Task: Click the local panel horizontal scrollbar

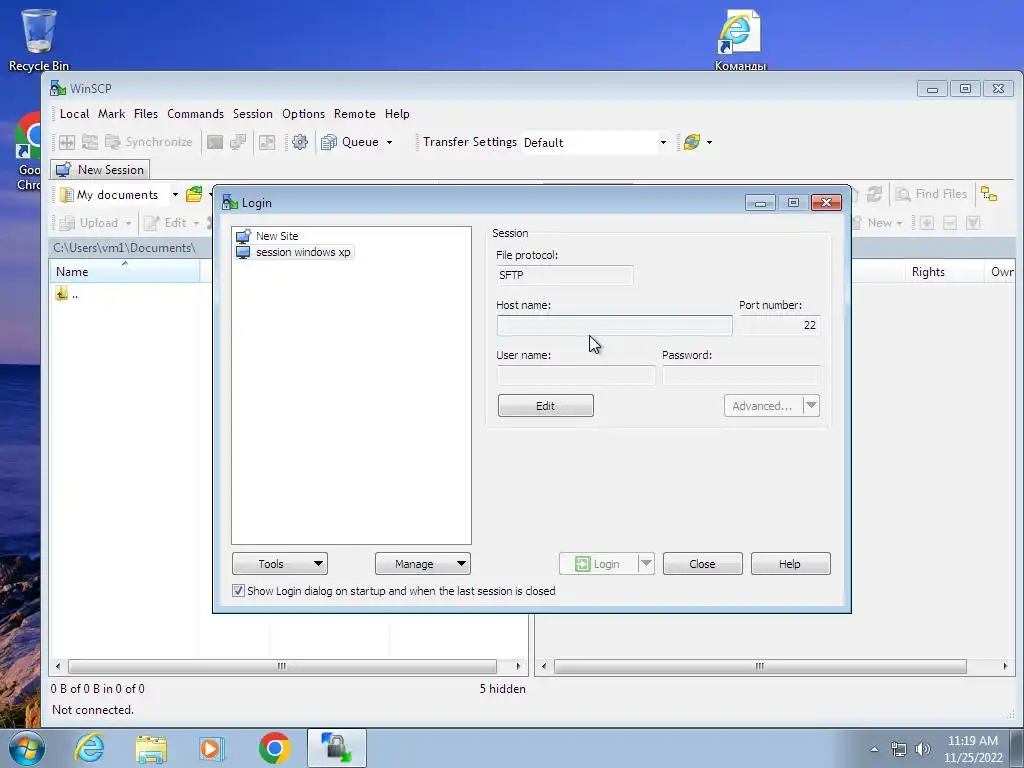Action: pos(282,666)
